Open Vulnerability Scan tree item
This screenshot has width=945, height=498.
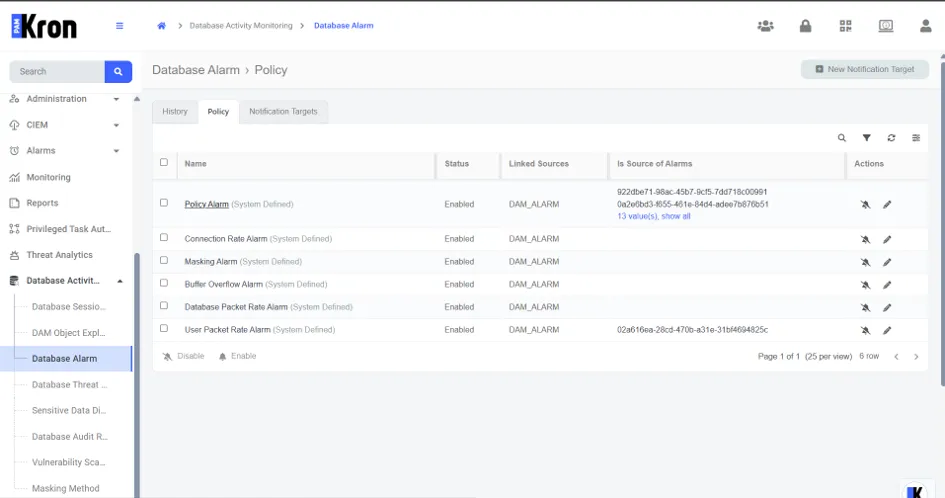[69, 462]
